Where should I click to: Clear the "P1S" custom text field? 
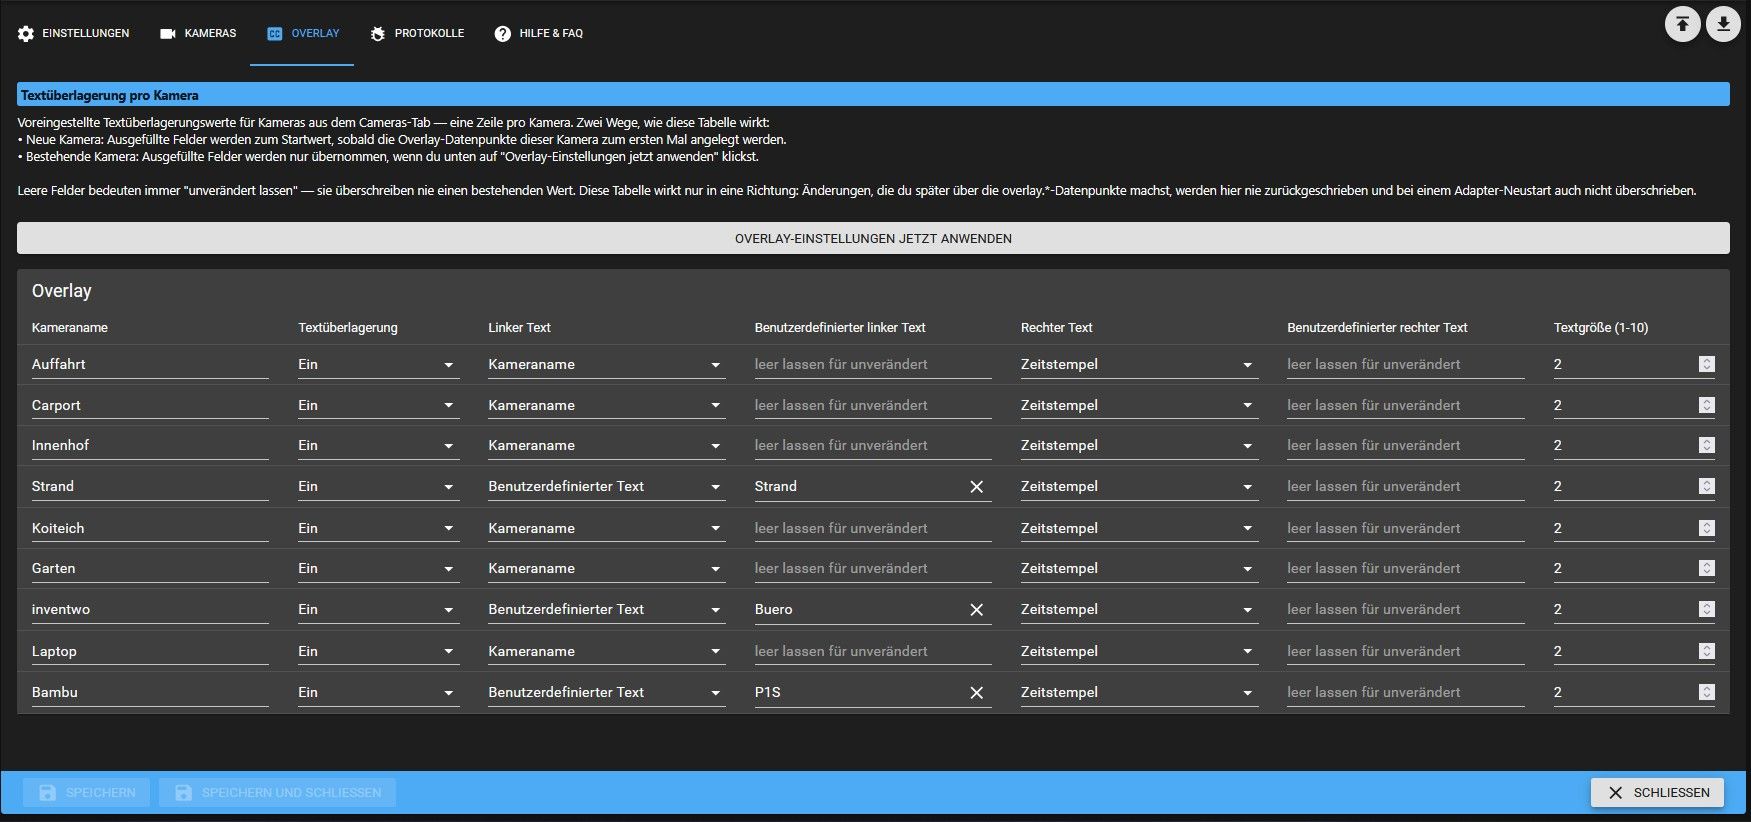click(977, 693)
